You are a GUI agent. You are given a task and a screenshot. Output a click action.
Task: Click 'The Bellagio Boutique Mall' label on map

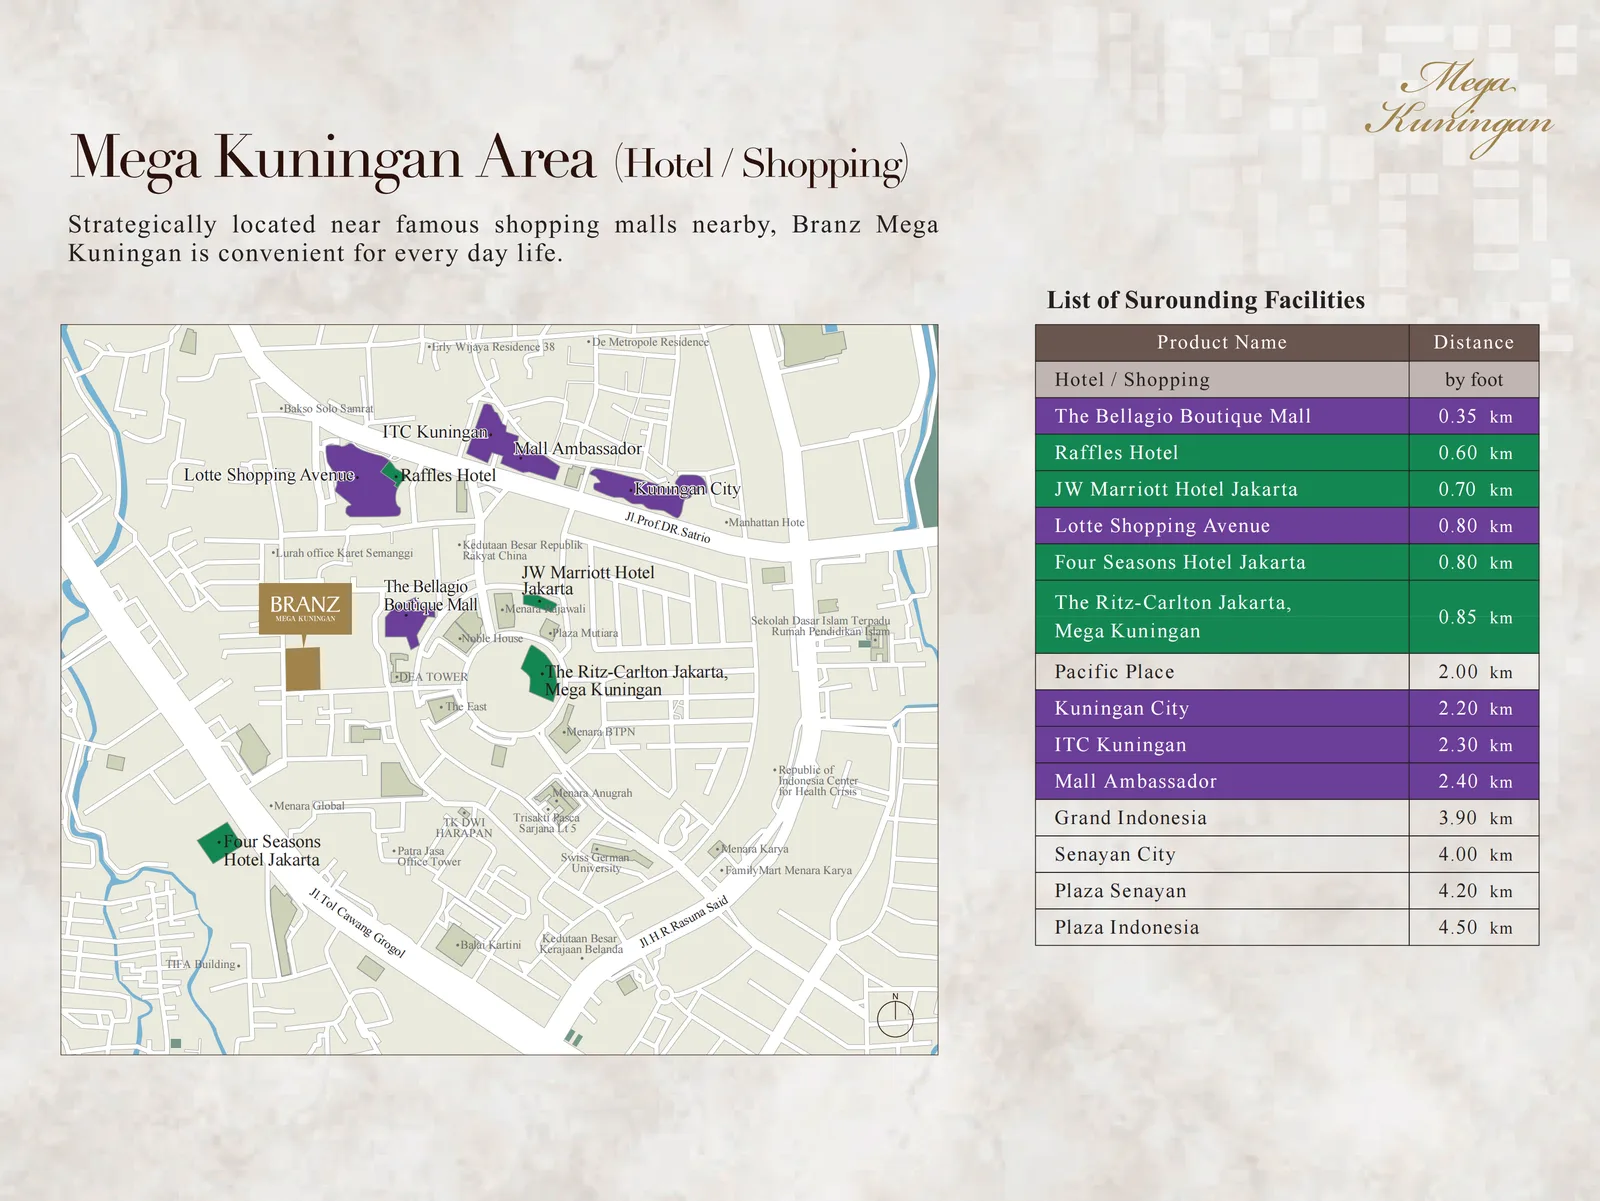pyautogui.click(x=430, y=595)
